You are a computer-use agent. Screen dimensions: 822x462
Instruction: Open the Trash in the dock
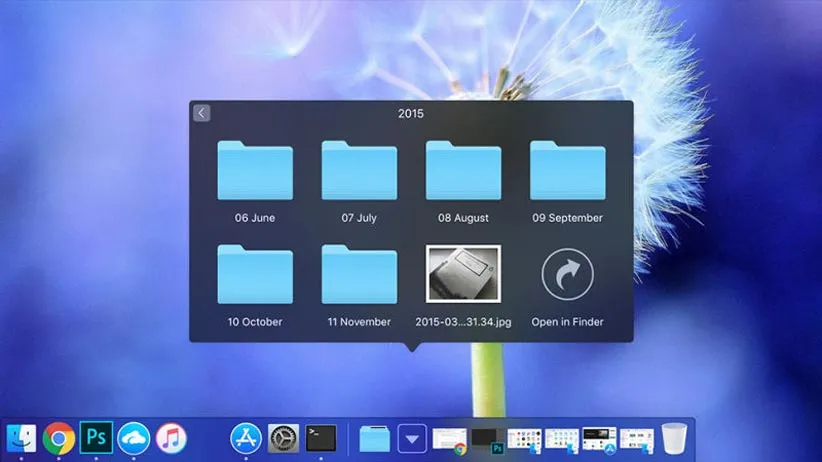coord(675,438)
